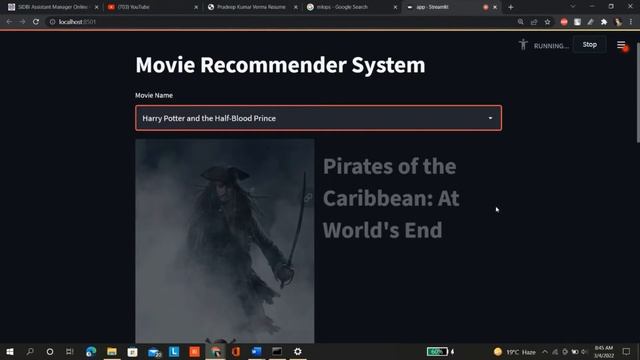The height and width of the screenshot is (360, 640).
Task: Open Word from the taskbar
Action: pyautogui.click(x=256, y=351)
